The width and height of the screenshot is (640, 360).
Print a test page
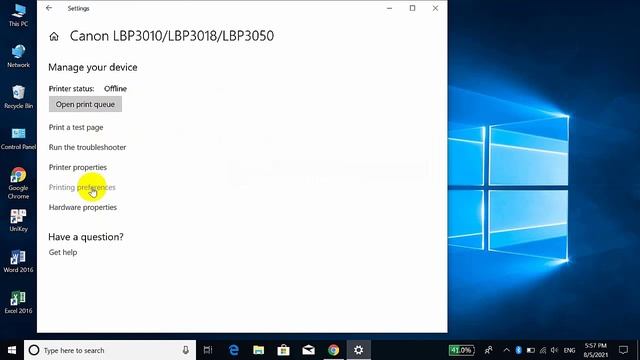tap(76, 127)
